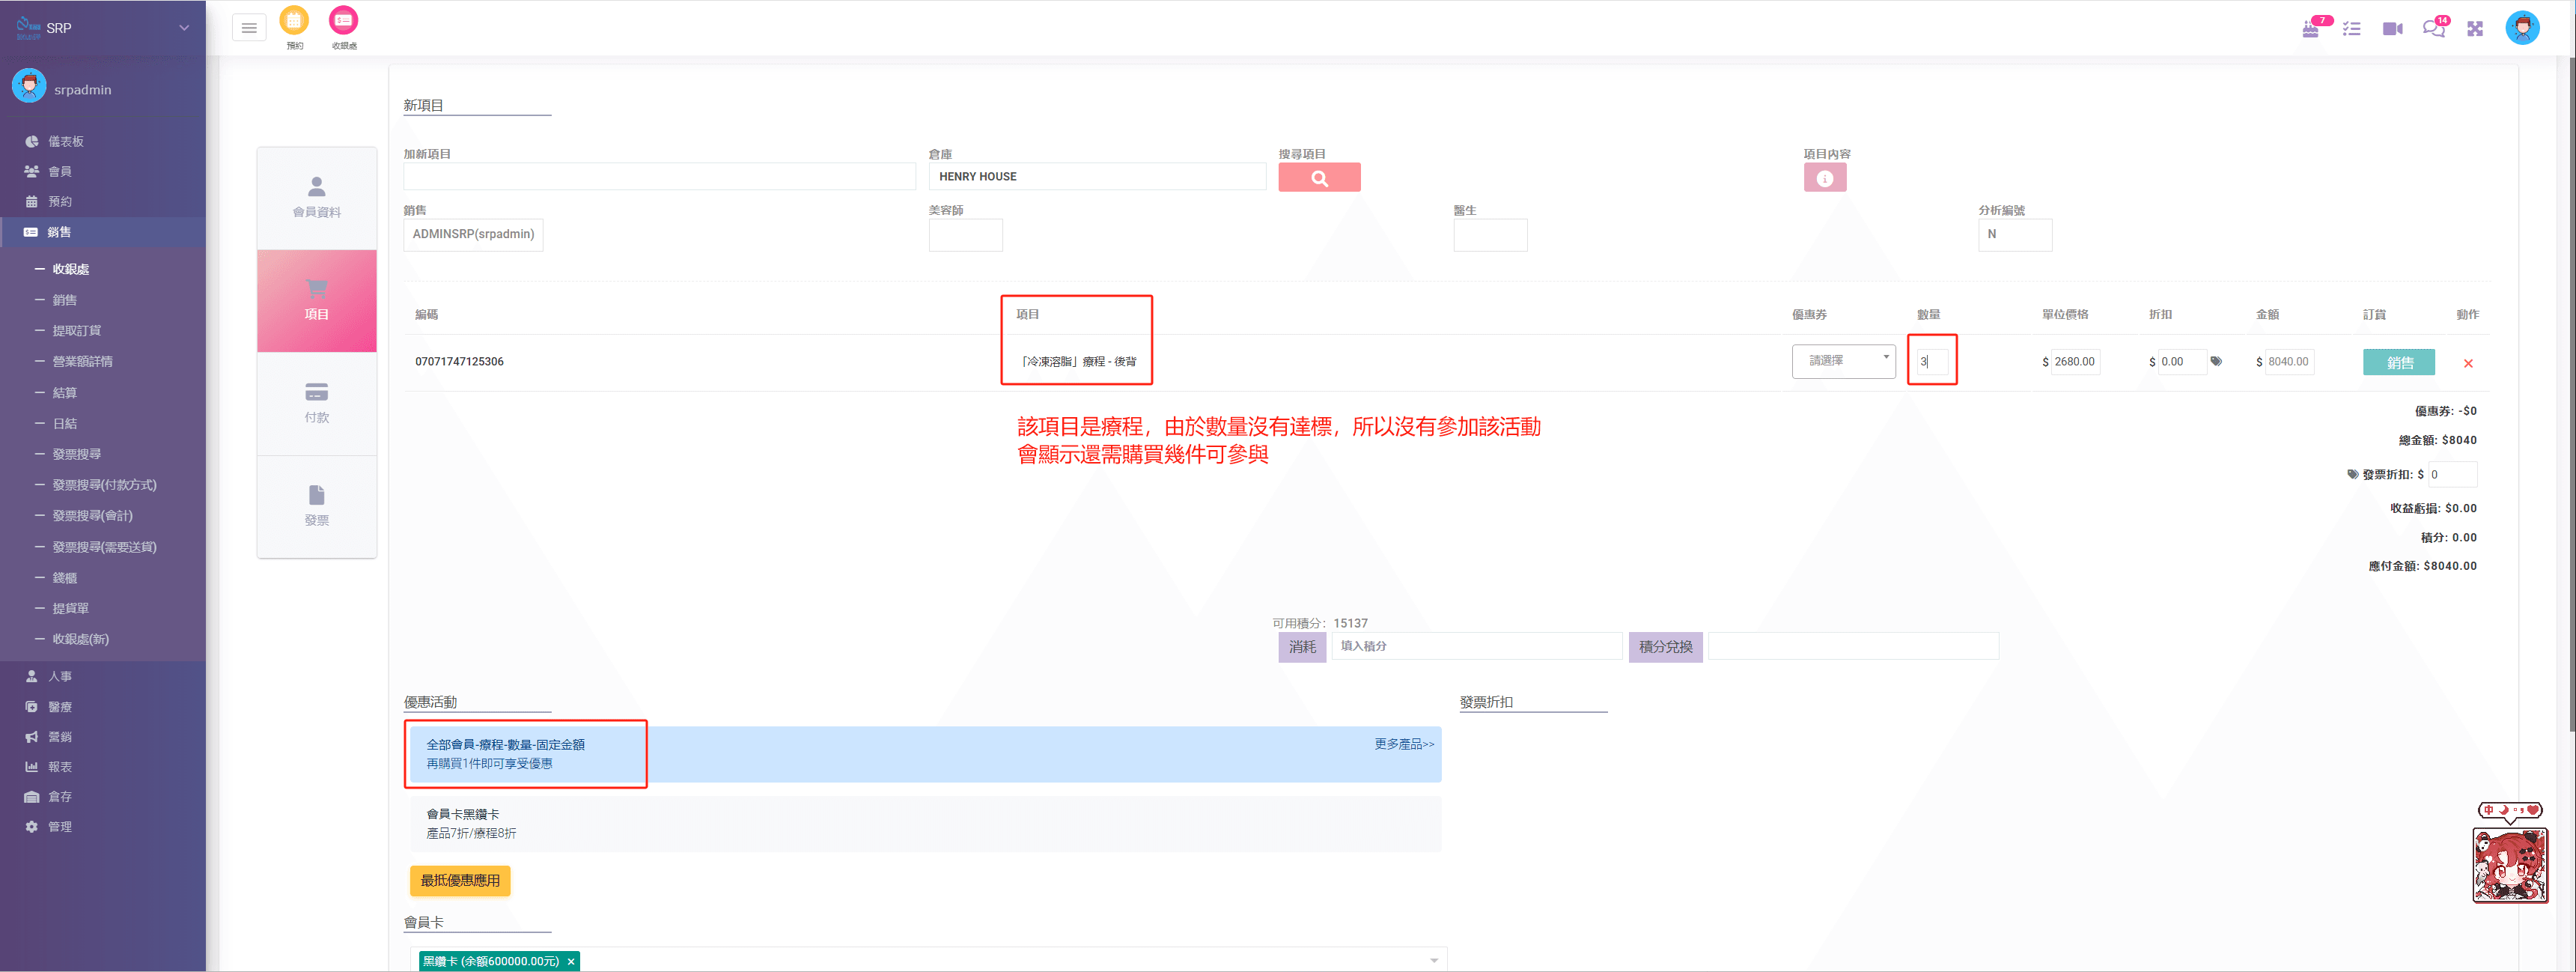
Task: Click the magnifier search item button
Action: point(1318,178)
